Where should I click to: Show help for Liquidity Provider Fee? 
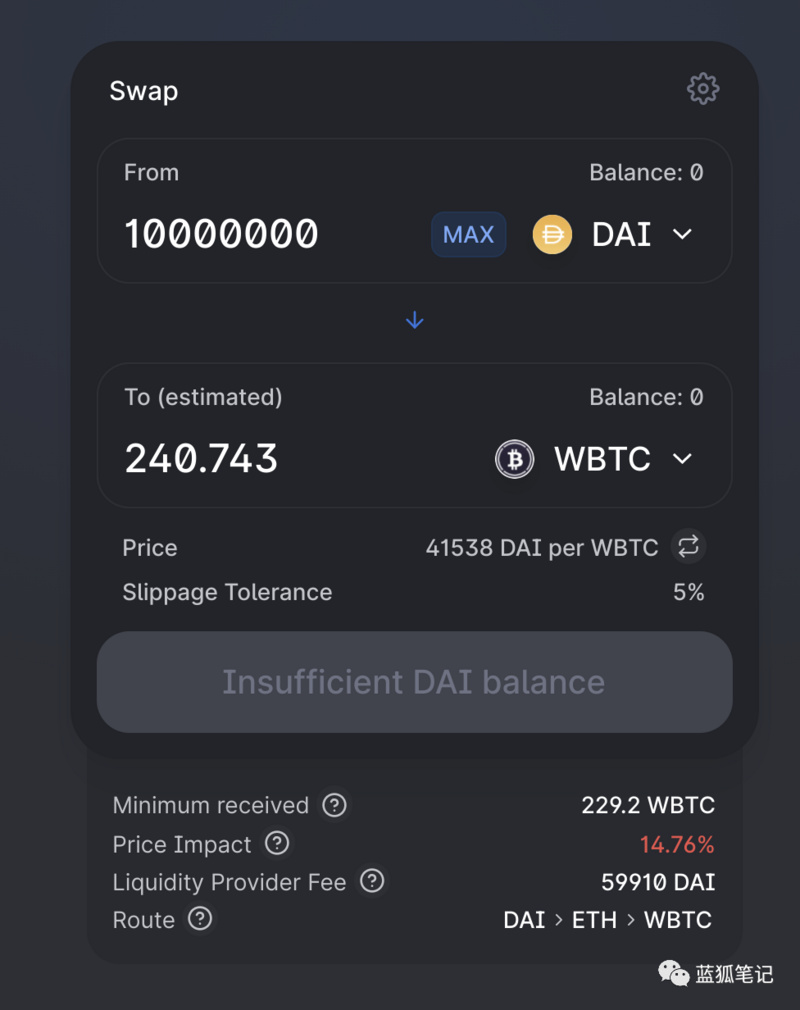click(372, 881)
